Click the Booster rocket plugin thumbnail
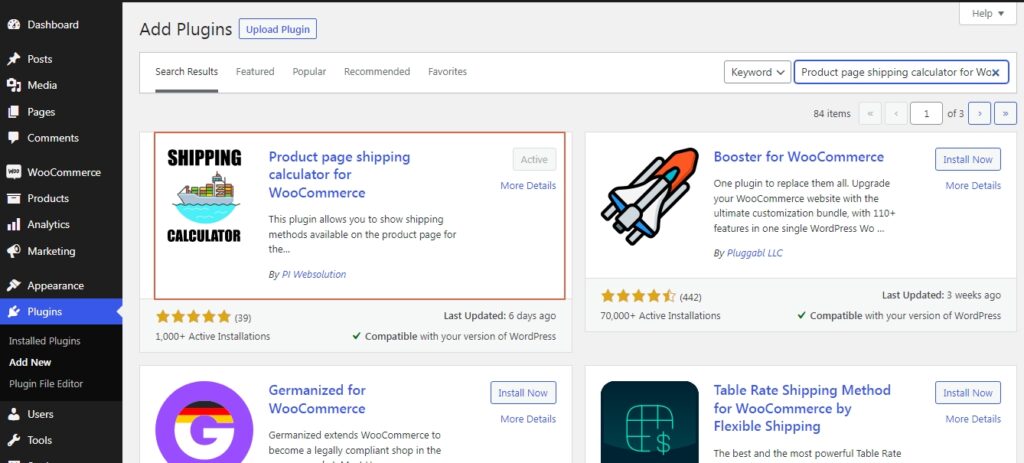 tap(650, 197)
